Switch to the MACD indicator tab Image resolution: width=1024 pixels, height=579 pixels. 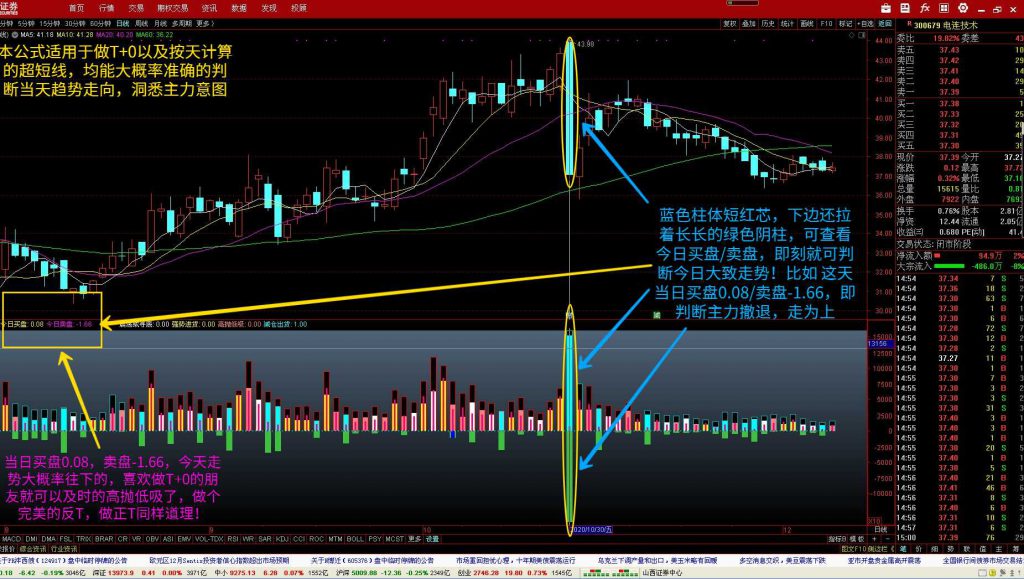pyautogui.click(x=11, y=539)
